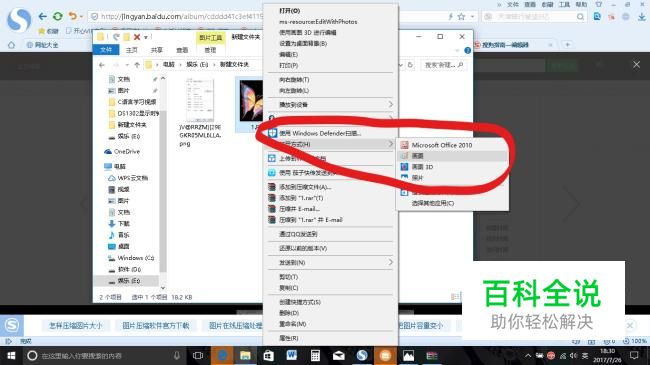Open Photos app on the taskbar

[408, 355]
